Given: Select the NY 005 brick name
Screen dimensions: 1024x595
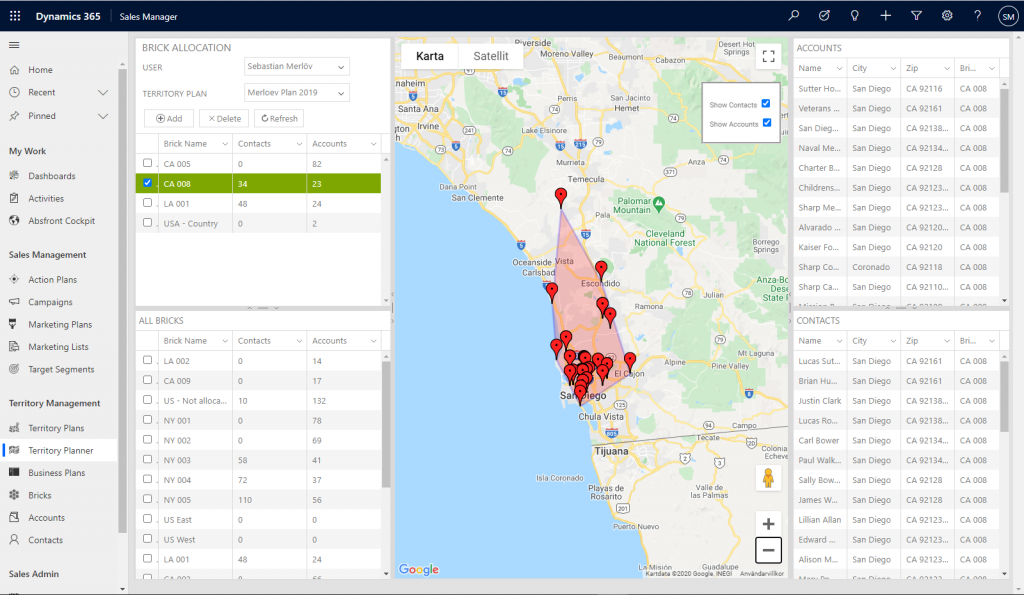Looking at the screenshot, I should pyautogui.click(x=177, y=500).
